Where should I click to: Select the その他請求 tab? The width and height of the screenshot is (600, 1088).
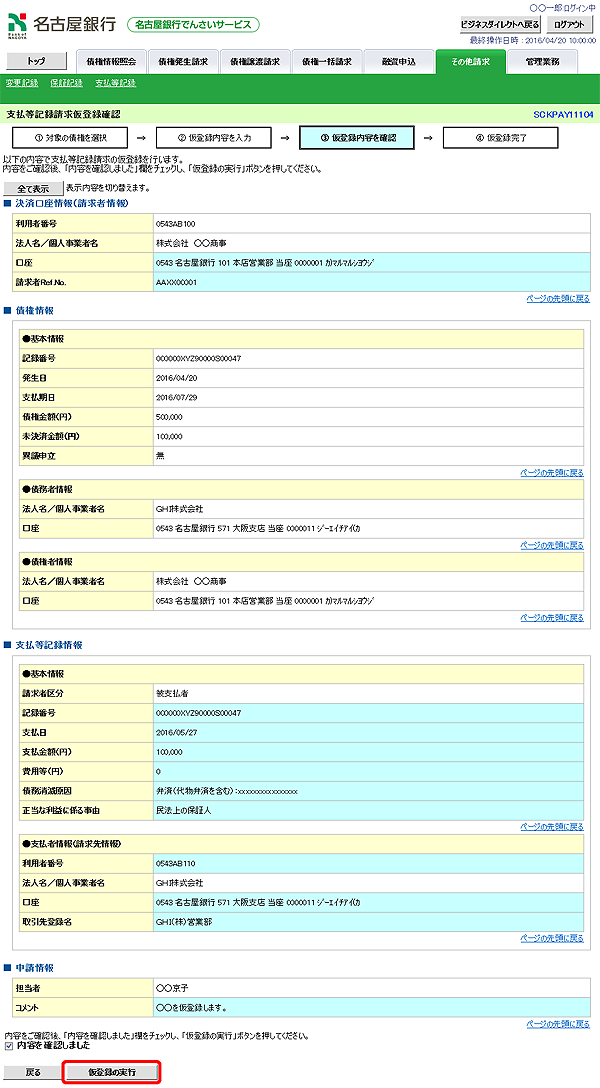470,62
